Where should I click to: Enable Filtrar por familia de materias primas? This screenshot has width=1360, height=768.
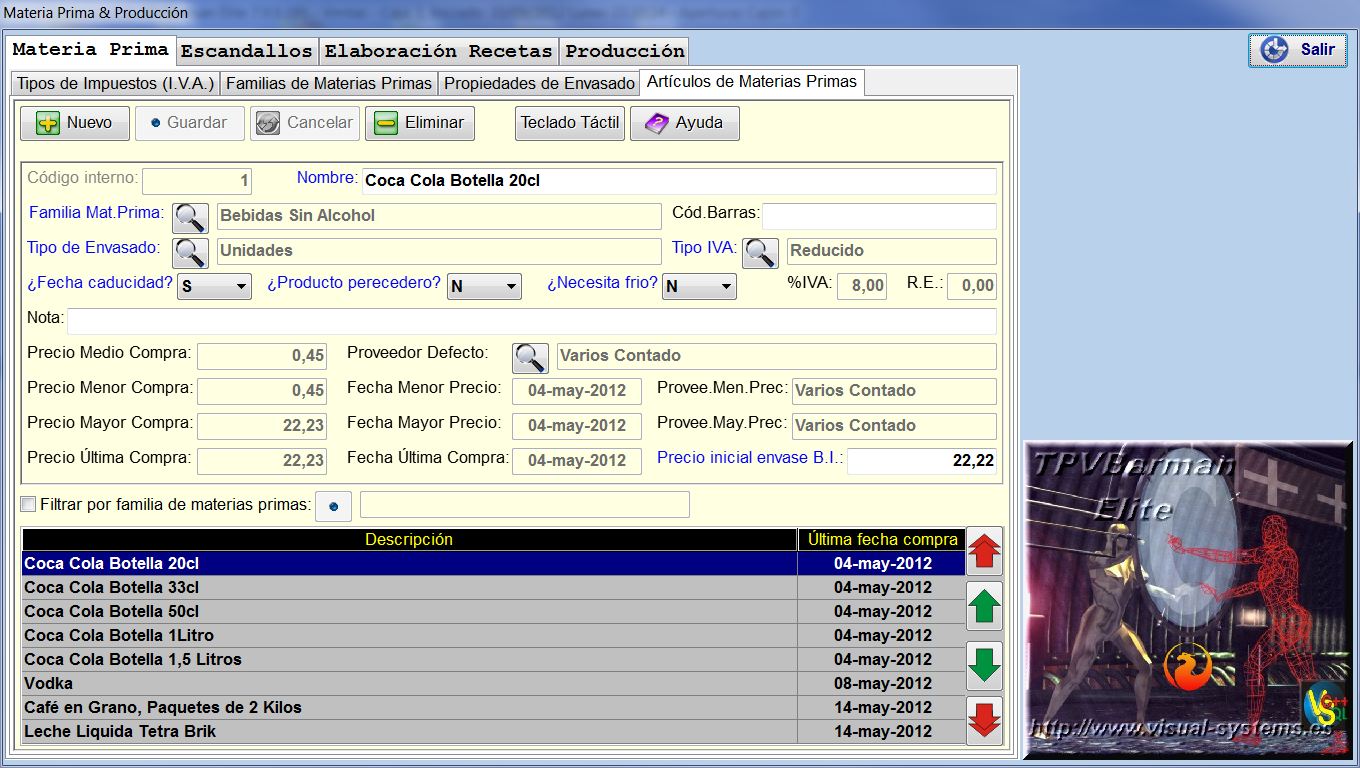(x=29, y=505)
